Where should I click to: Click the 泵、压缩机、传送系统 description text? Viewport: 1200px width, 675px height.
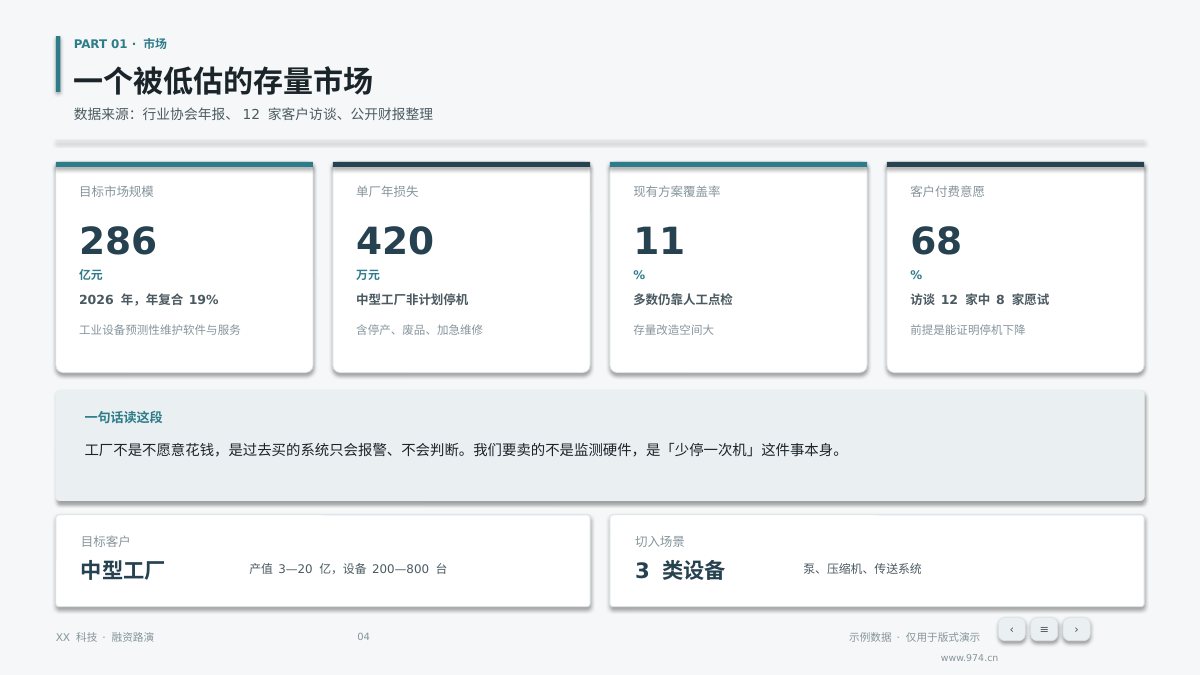pyautogui.click(x=862, y=569)
